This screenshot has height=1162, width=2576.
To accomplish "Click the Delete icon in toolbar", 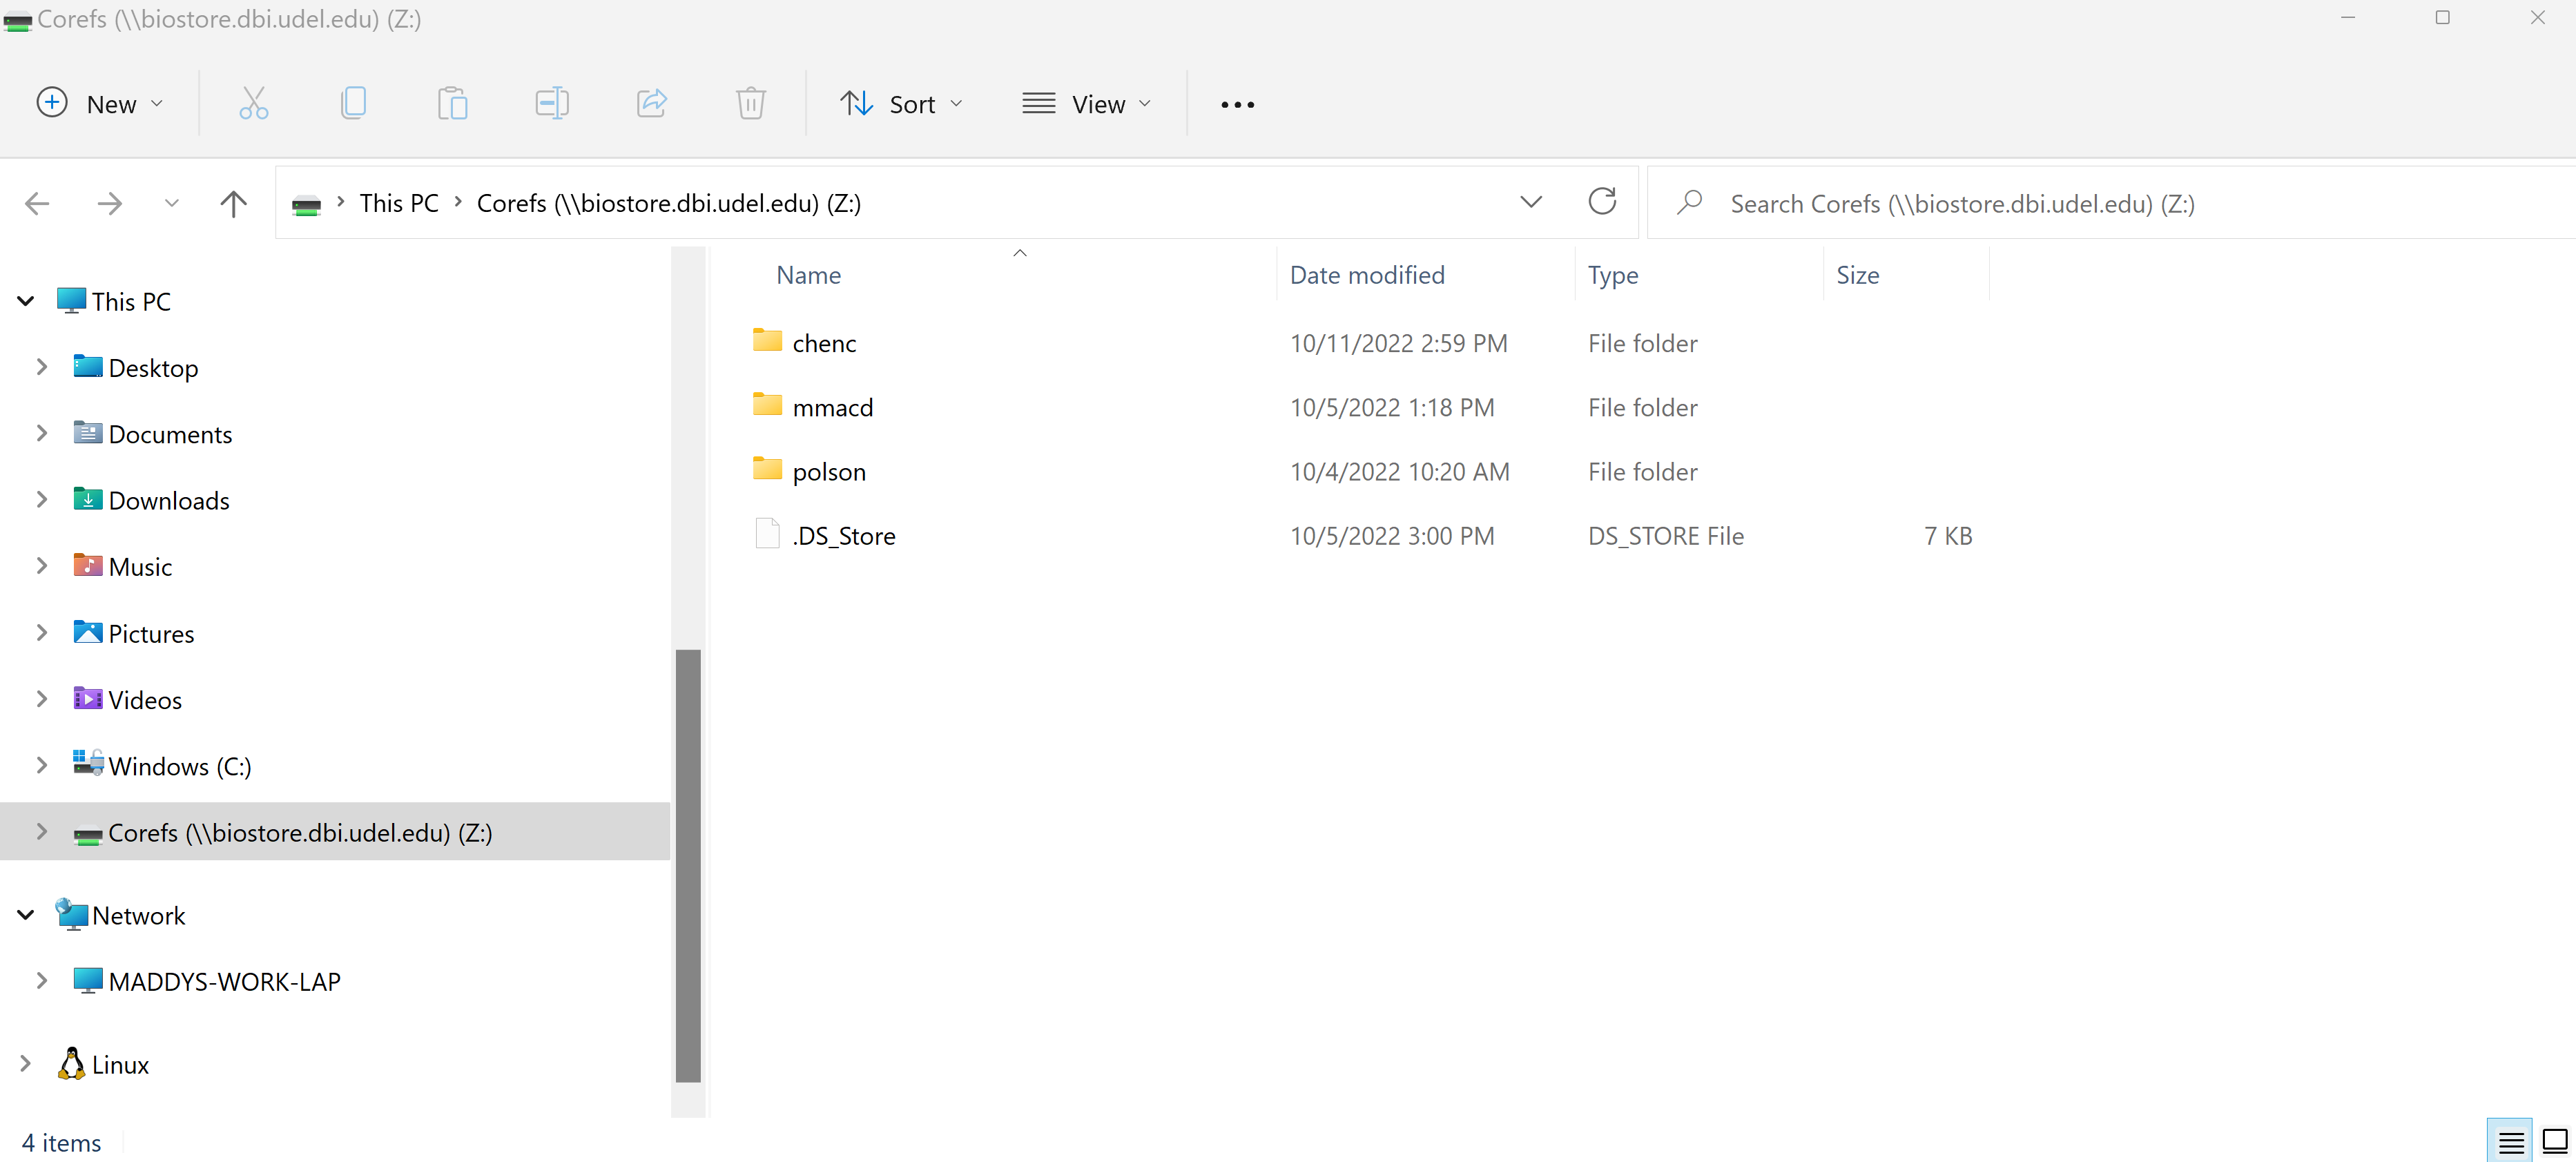I will [750, 104].
